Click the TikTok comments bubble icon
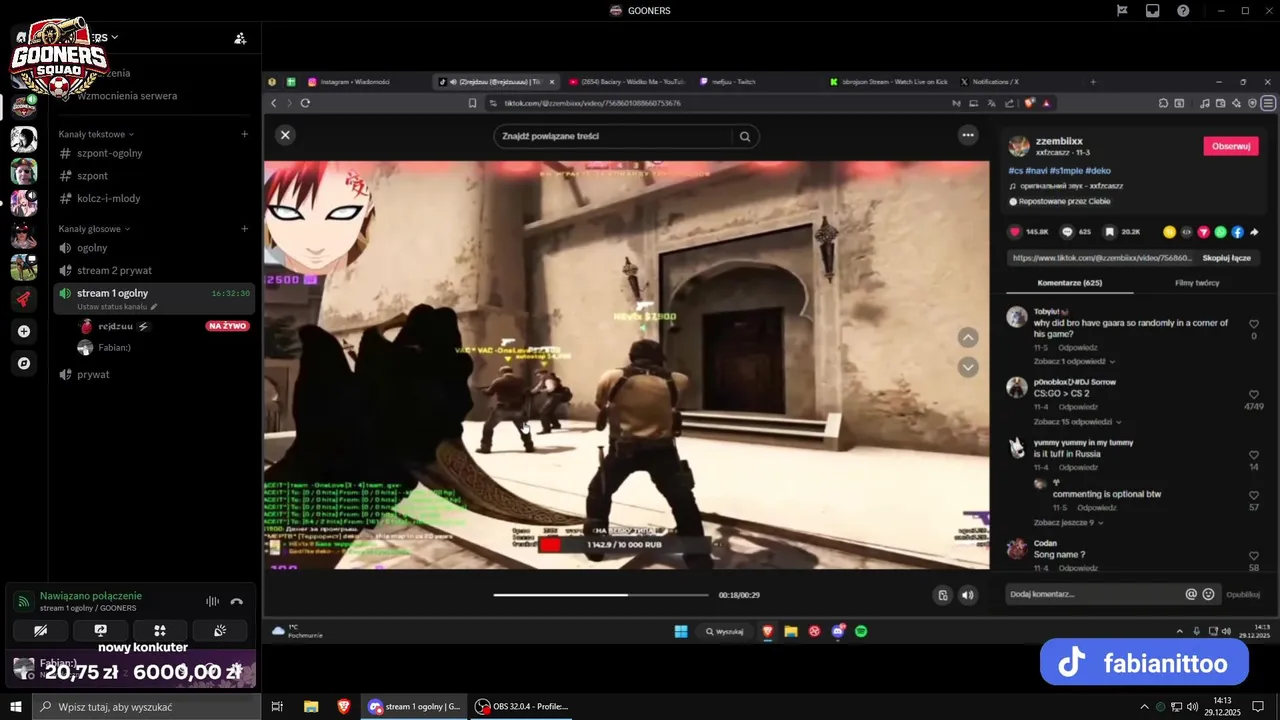The image size is (1280, 720). pyautogui.click(x=1068, y=232)
